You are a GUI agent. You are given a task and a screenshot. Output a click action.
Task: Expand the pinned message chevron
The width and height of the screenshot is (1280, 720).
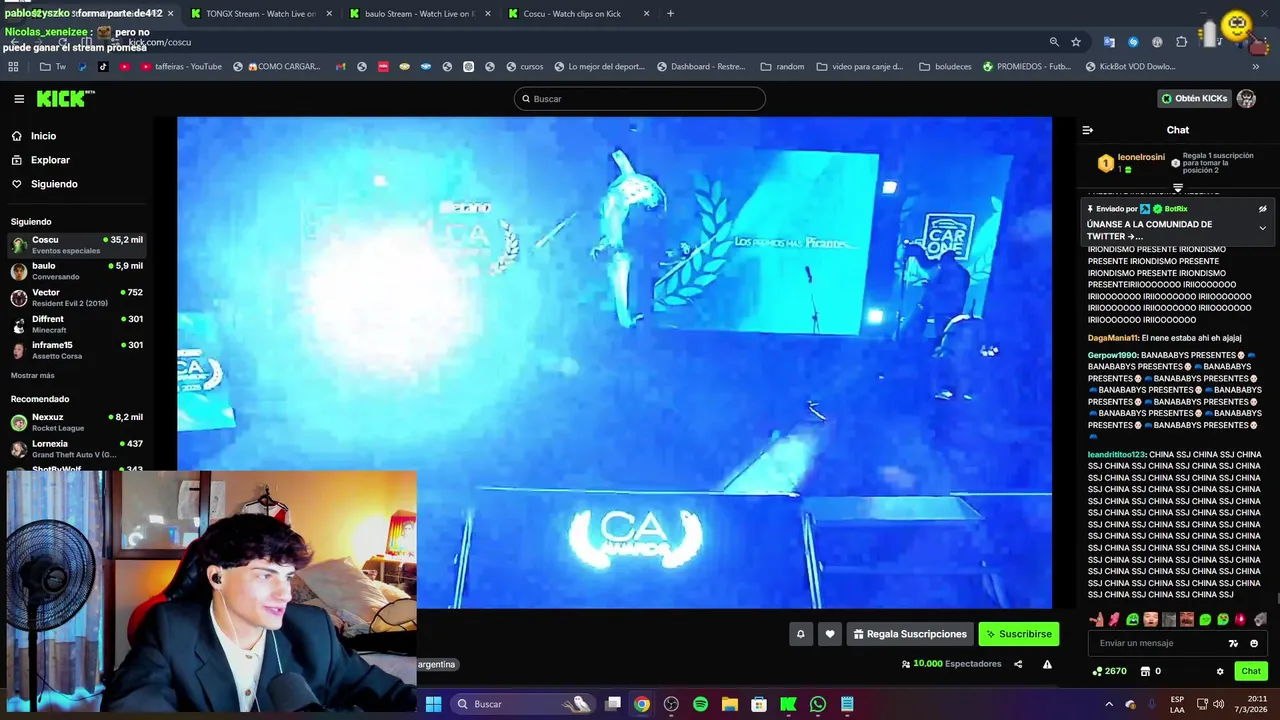[1262, 228]
